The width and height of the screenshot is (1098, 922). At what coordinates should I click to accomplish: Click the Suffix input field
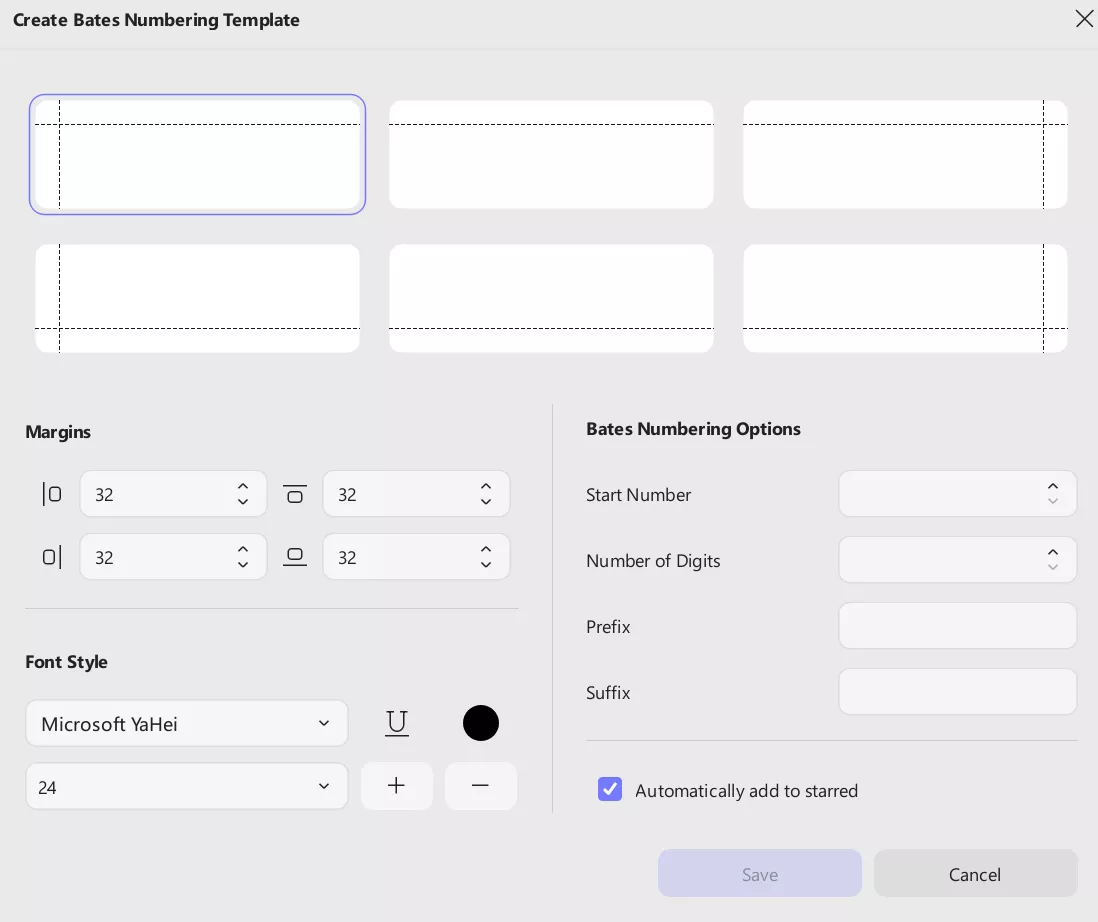point(957,691)
